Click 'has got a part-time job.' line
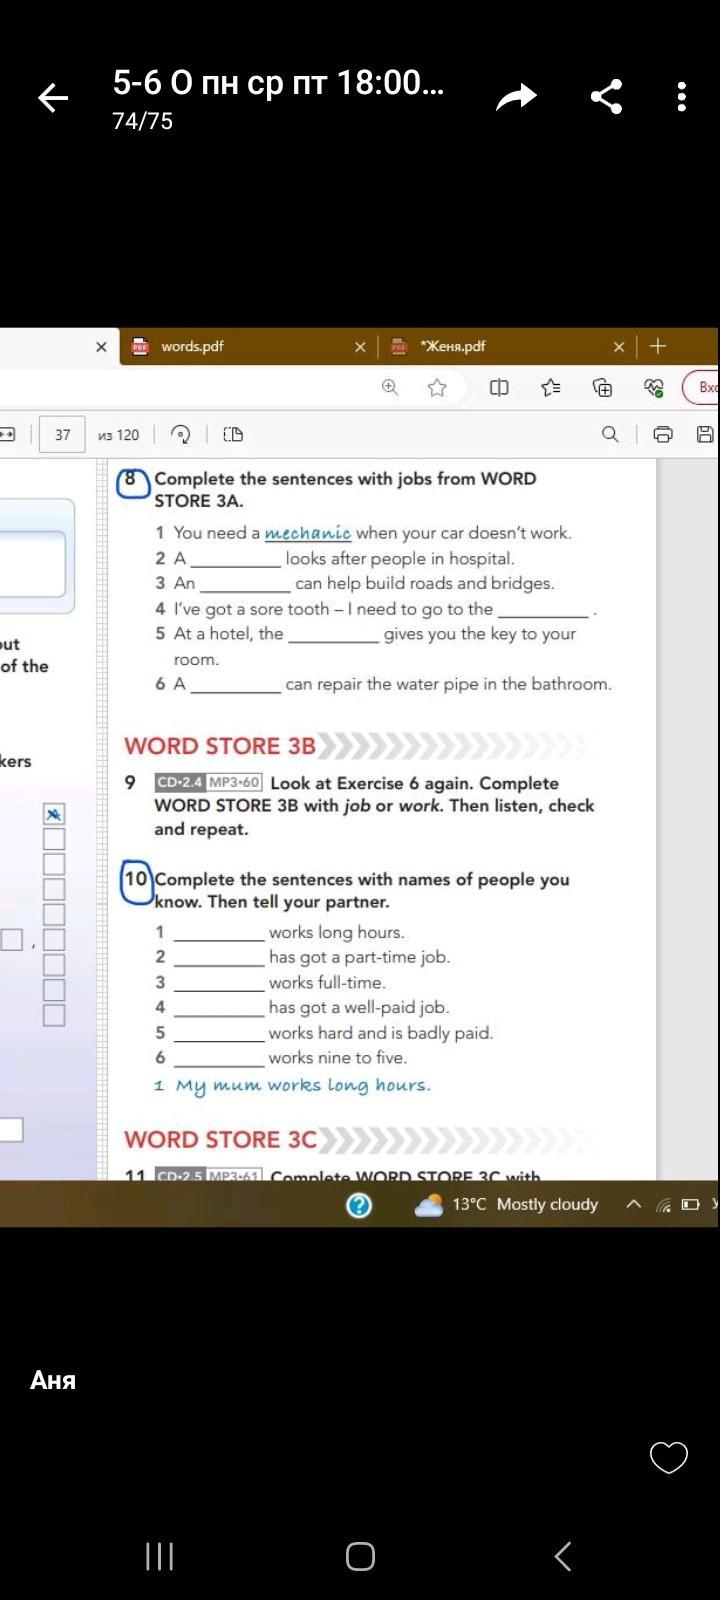This screenshot has height=1600, width=720. tap(359, 957)
